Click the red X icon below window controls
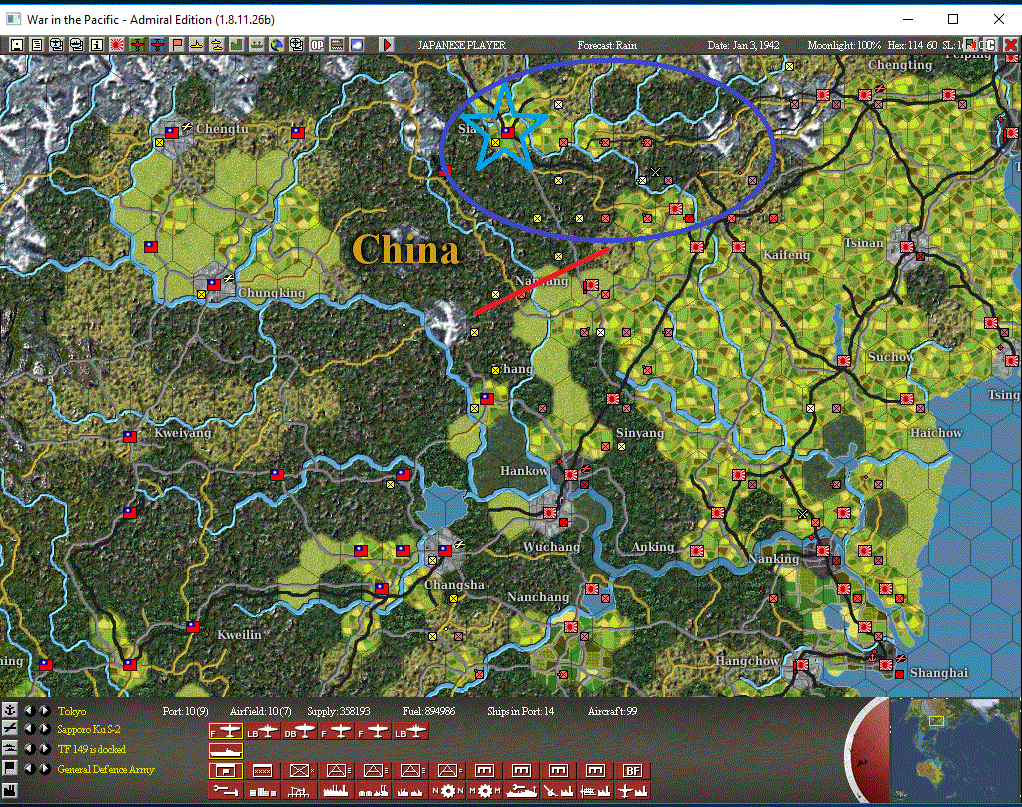 [1010, 45]
